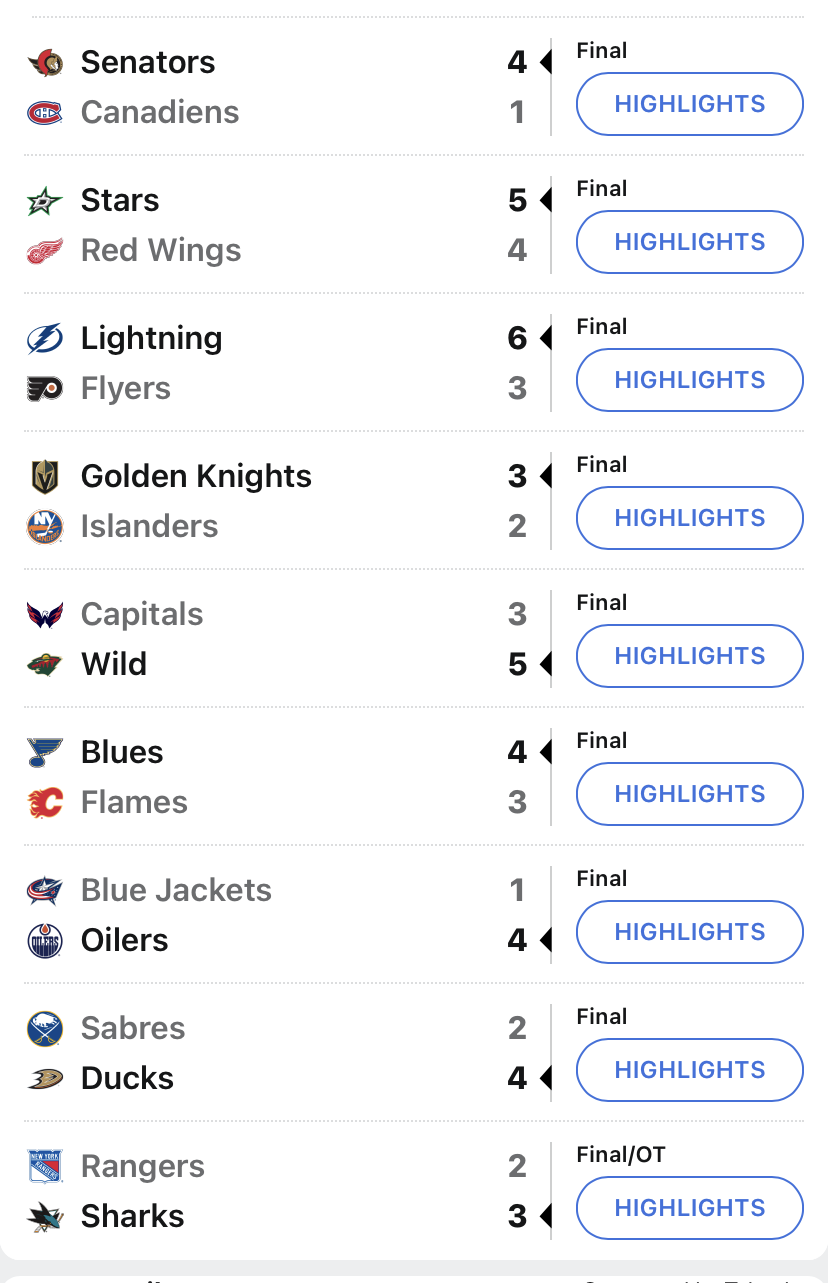828x1283 pixels.
Task: Click the Golden Knights logo
Action: coord(45,477)
